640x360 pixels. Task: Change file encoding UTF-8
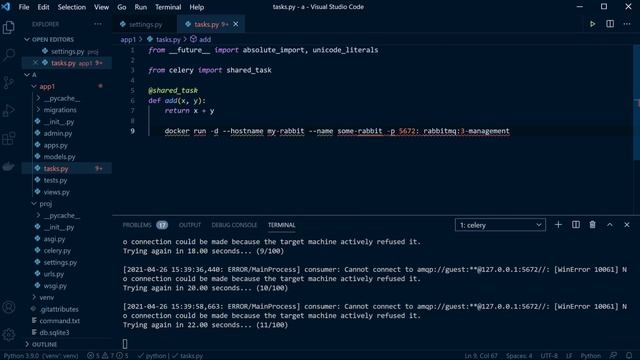click(x=549, y=356)
